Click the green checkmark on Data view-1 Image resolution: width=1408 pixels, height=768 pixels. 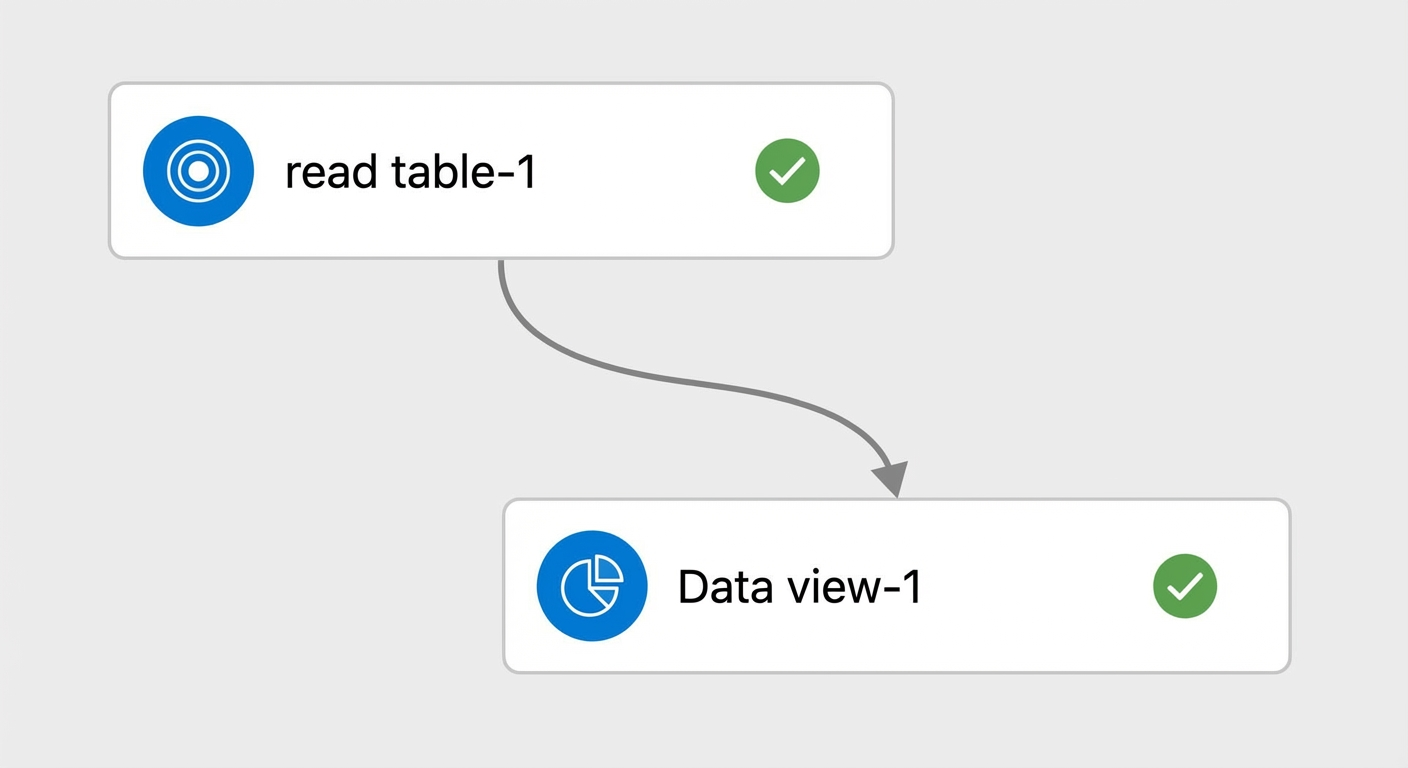click(x=1185, y=586)
